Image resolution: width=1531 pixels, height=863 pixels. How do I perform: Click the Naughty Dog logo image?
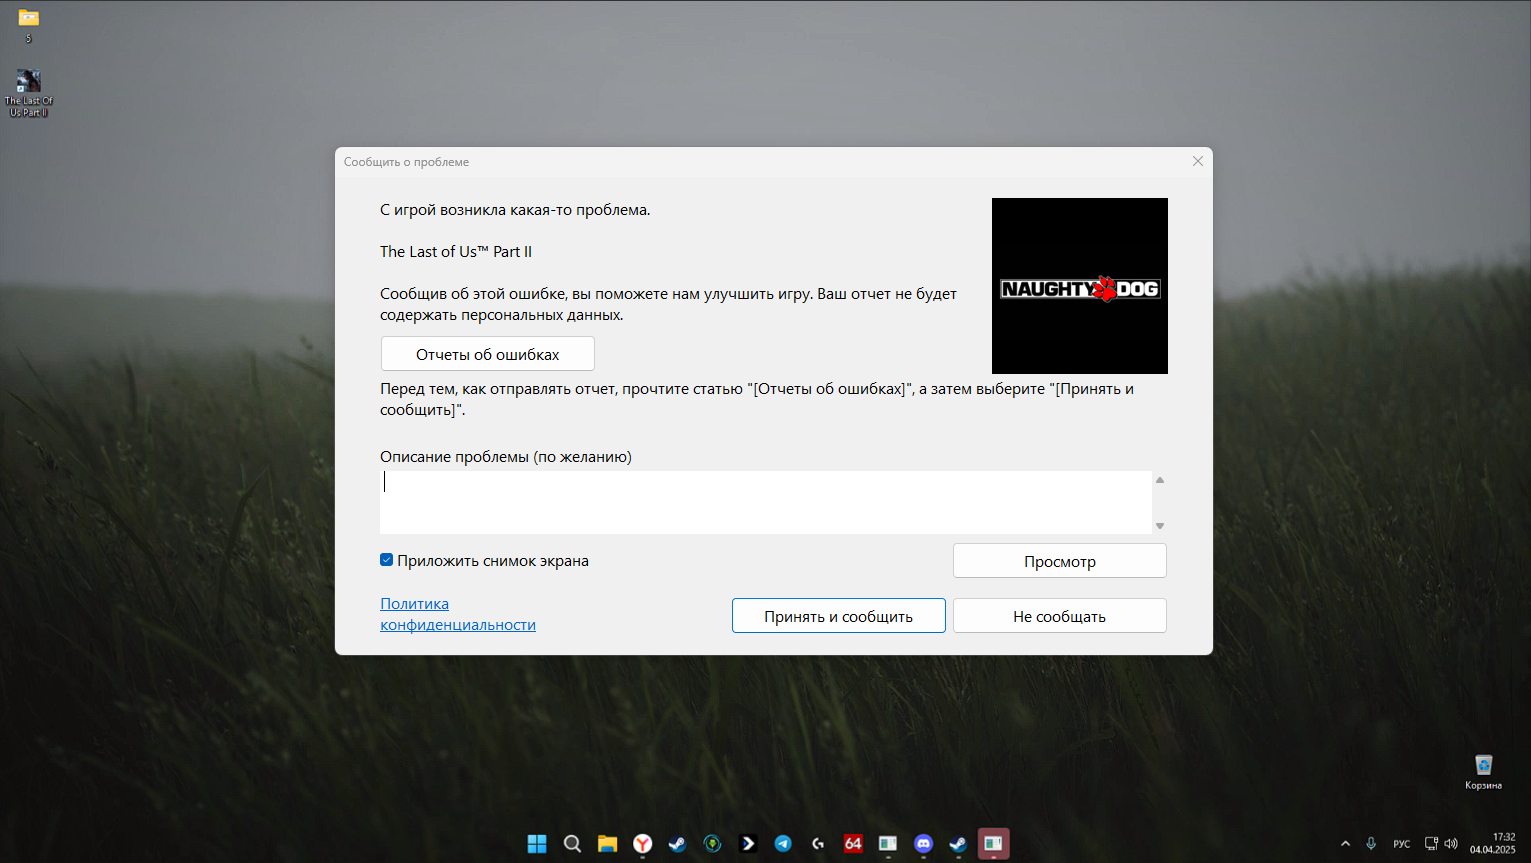1080,286
